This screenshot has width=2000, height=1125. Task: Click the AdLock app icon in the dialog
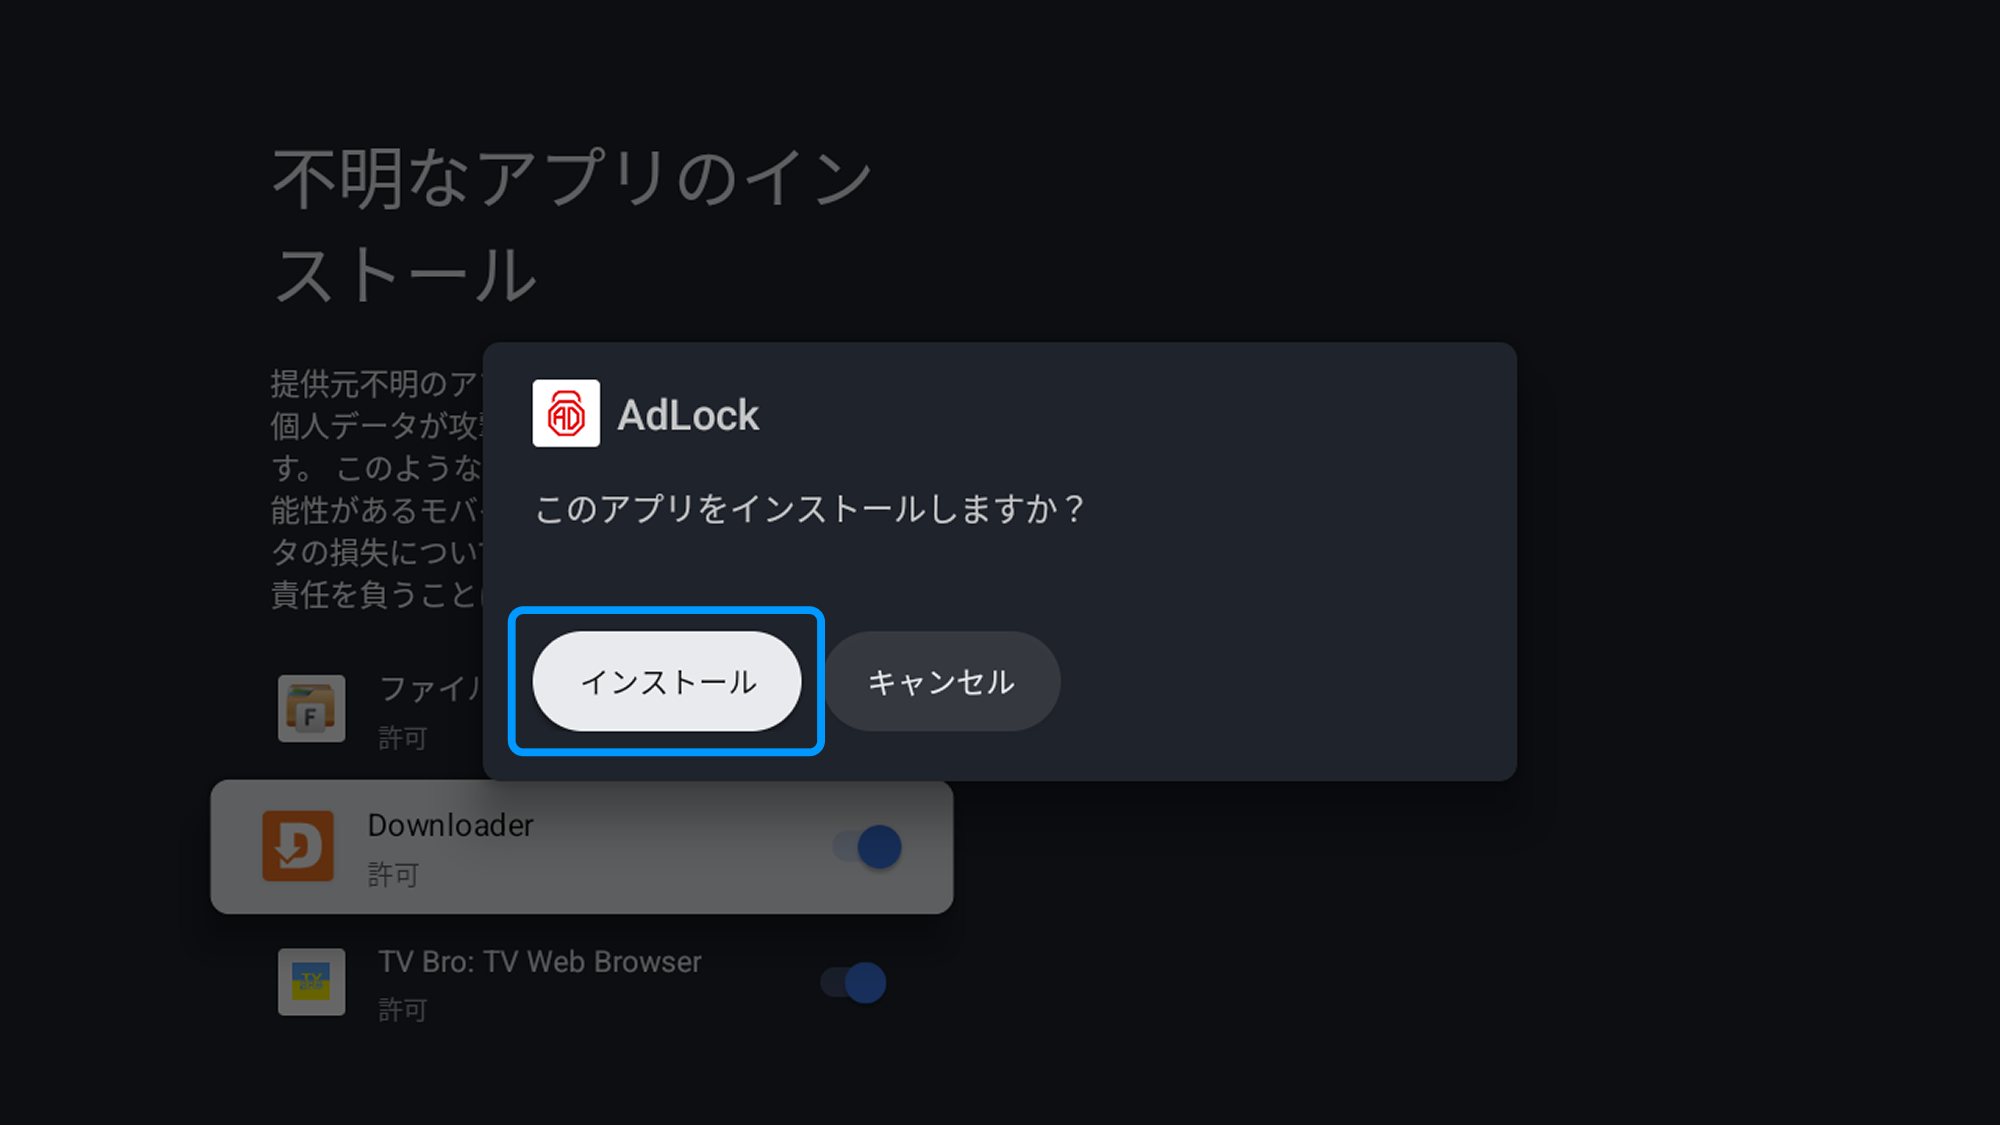[x=566, y=414]
